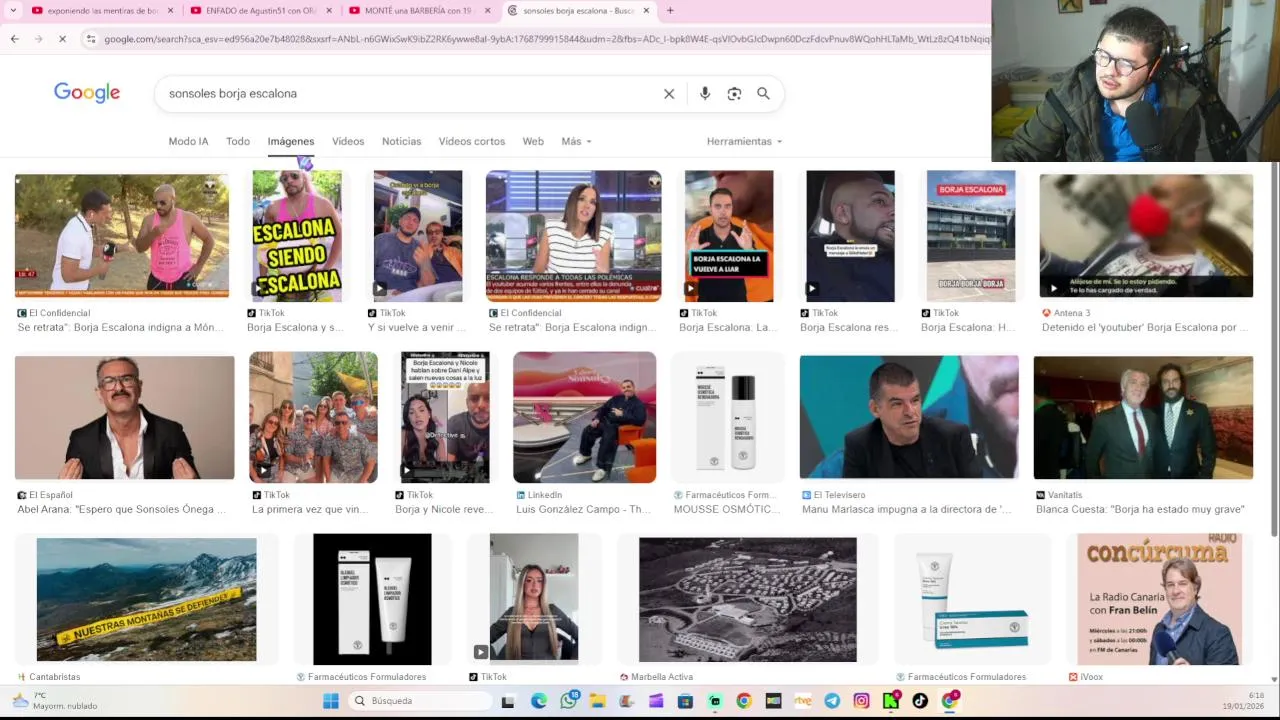Image resolution: width=1280 pixels, height=720 pixels.
Task: Select Vídeos search tab
Action: pos(348,141)
